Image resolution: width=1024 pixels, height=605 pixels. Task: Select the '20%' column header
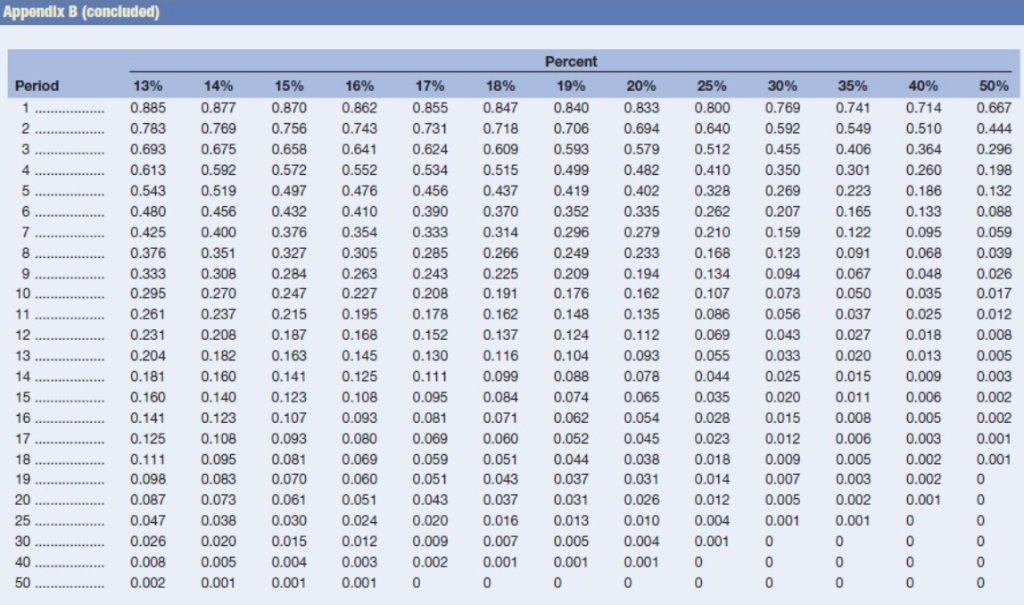pos(641,86)
